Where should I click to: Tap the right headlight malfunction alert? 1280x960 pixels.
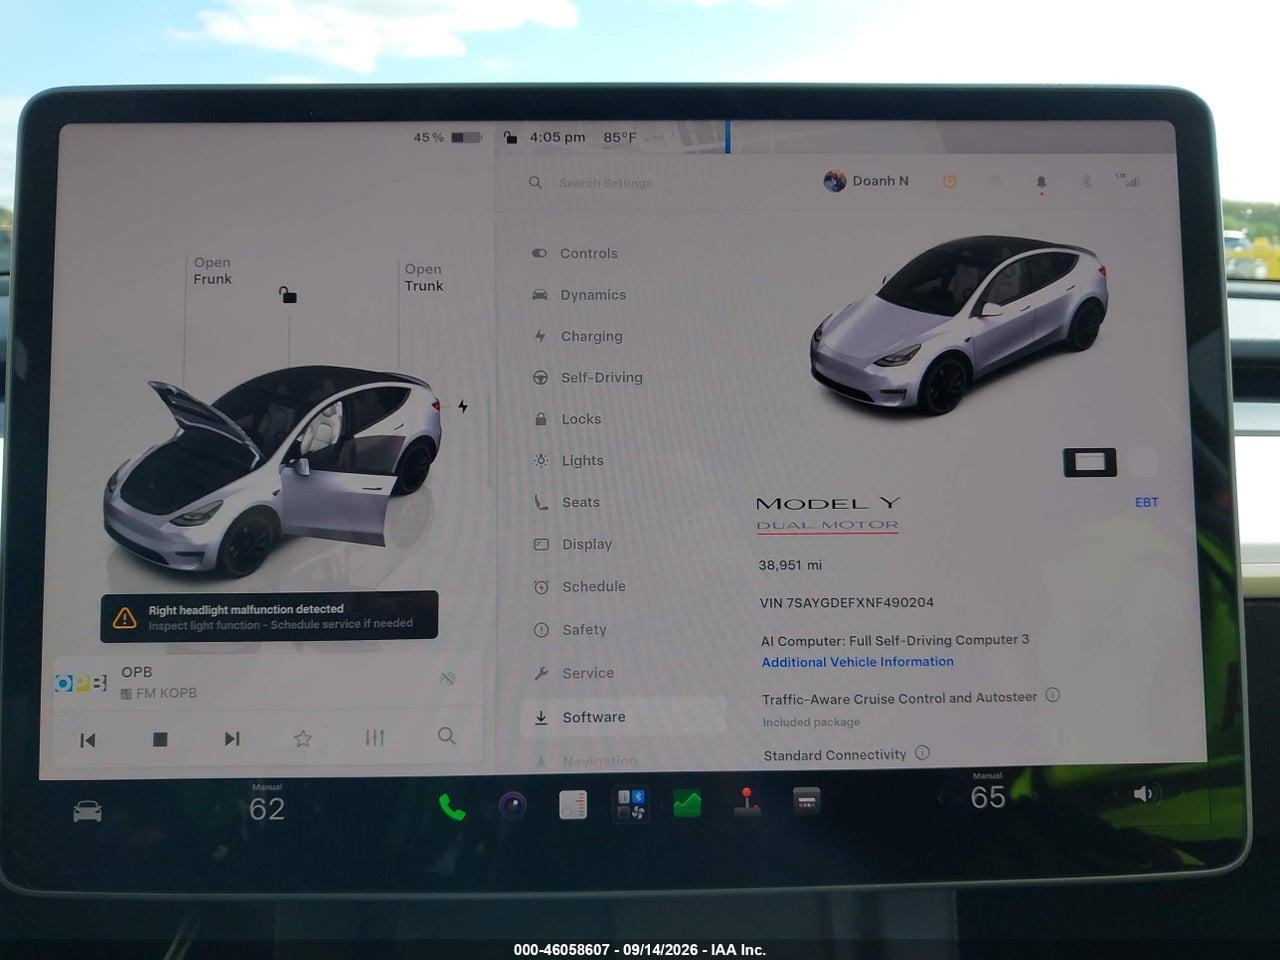269,616
